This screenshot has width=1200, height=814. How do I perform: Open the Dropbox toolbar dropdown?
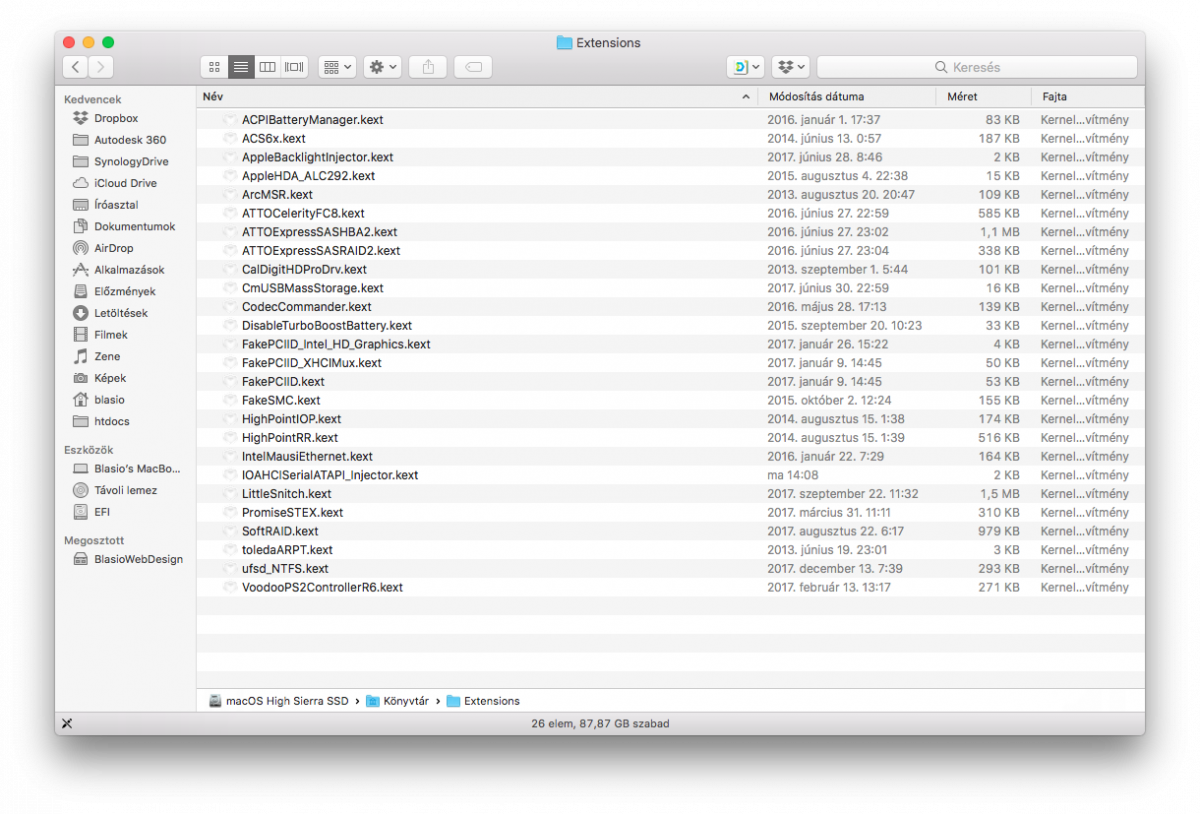790,67
